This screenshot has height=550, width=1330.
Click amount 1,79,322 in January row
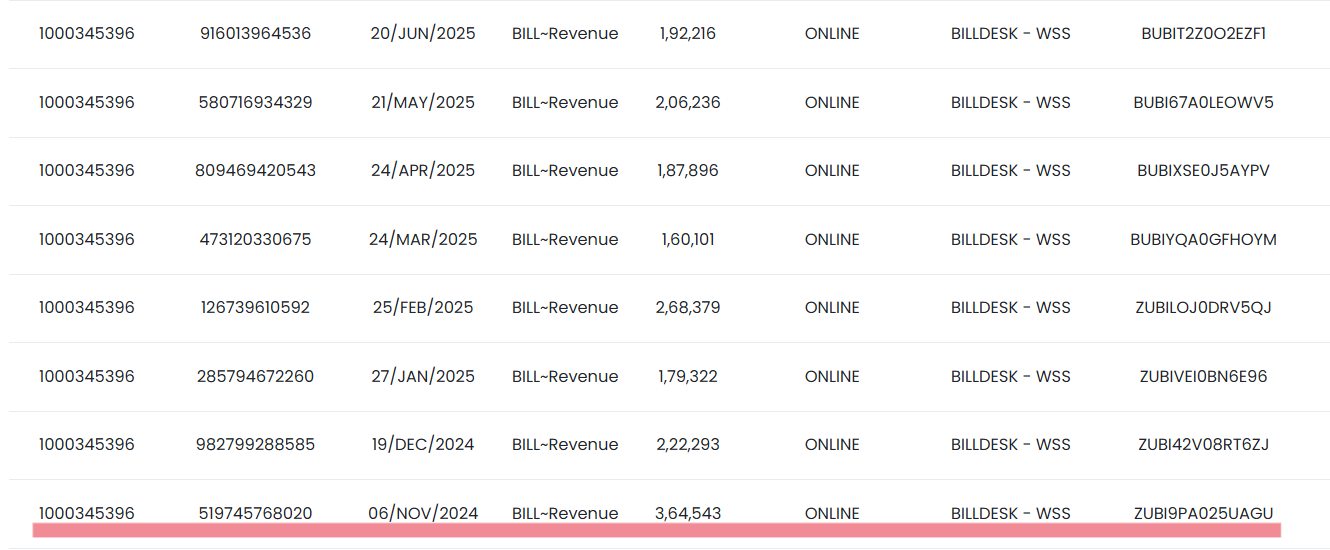688,376
